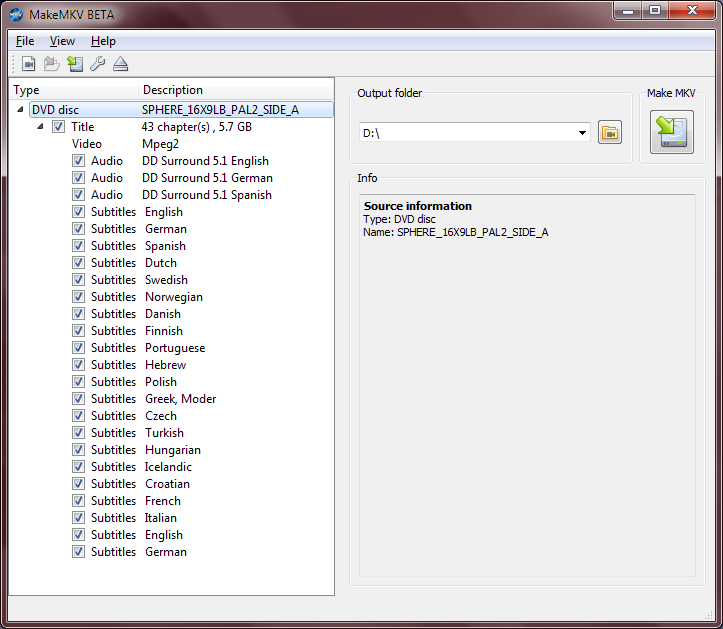Image resolution: width=723 pixels, height=629 pixels.
Task: Toggle the Portuguese subtitles checkbox
Action: click(x=78, y=348)
